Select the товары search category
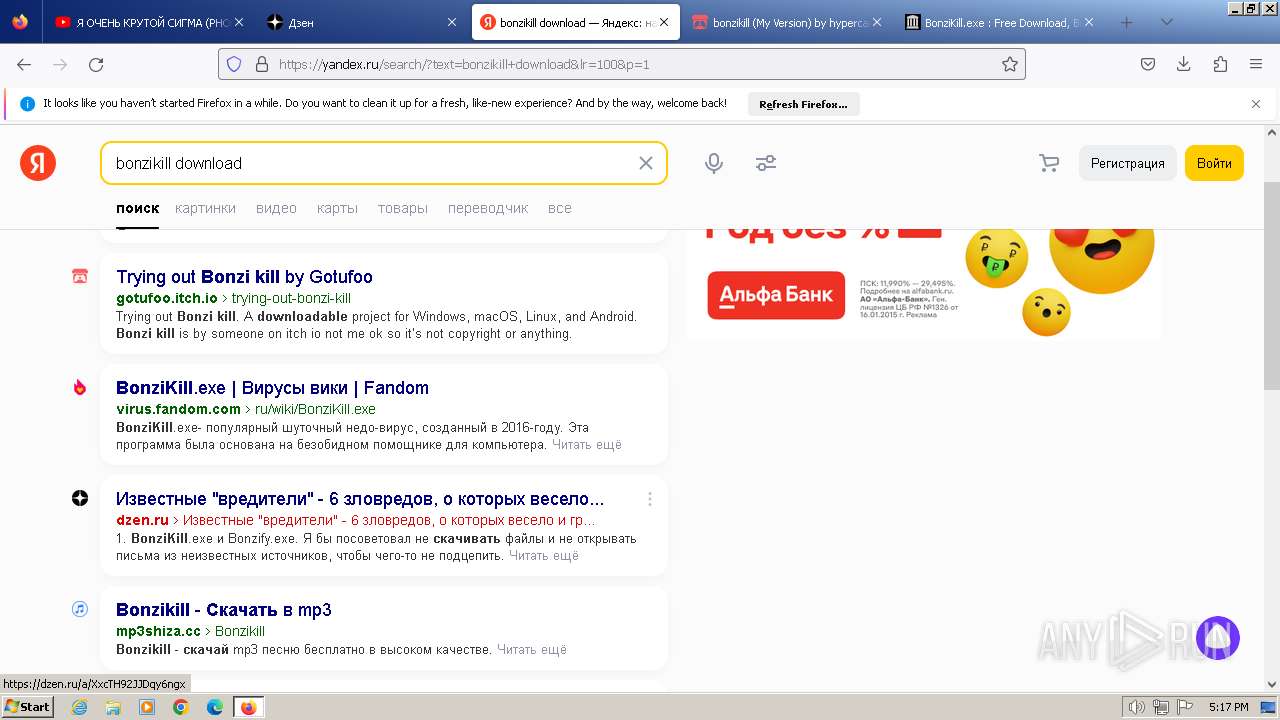Image resolution: width=1280 pixels, height=720 pixels. tap(403, 208)
